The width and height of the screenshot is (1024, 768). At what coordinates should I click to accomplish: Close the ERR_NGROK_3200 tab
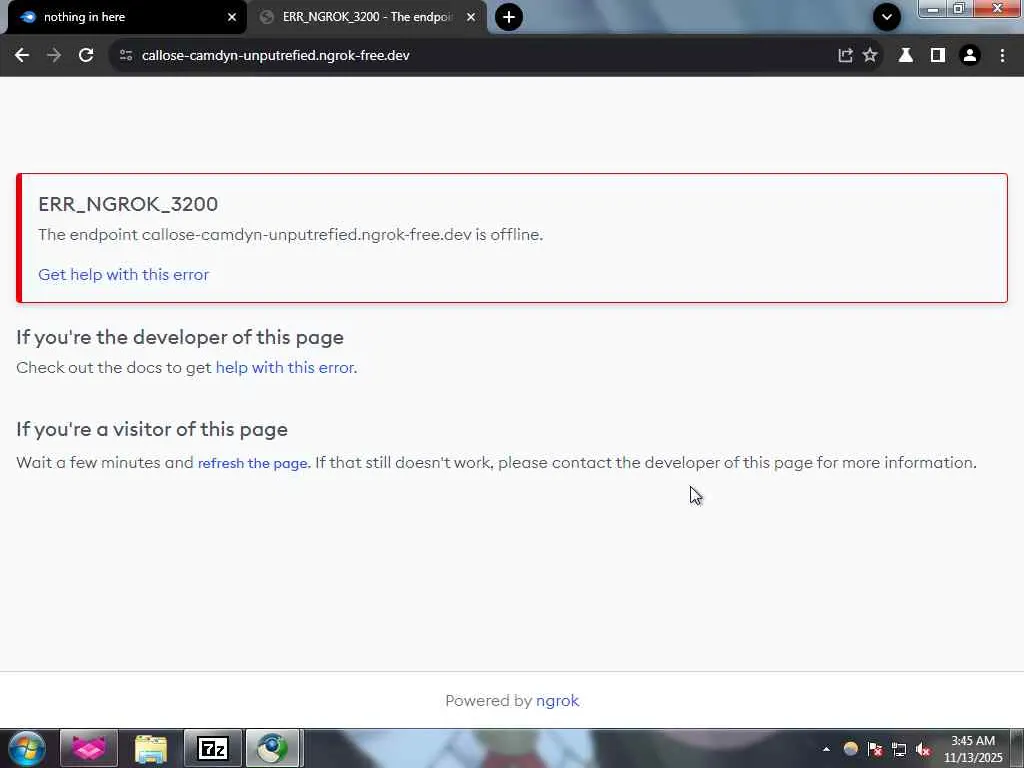pyautogui.click(x=471, y=17)
